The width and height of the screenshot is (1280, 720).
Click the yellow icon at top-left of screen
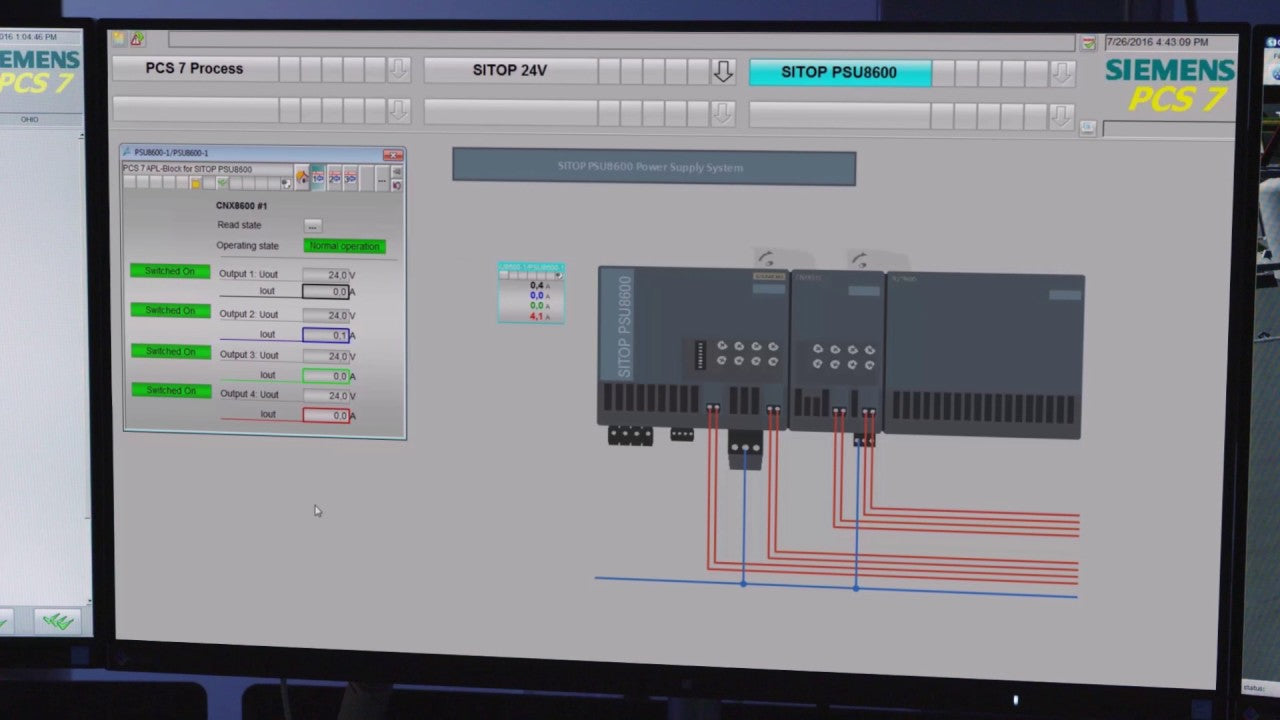point(119,38)
